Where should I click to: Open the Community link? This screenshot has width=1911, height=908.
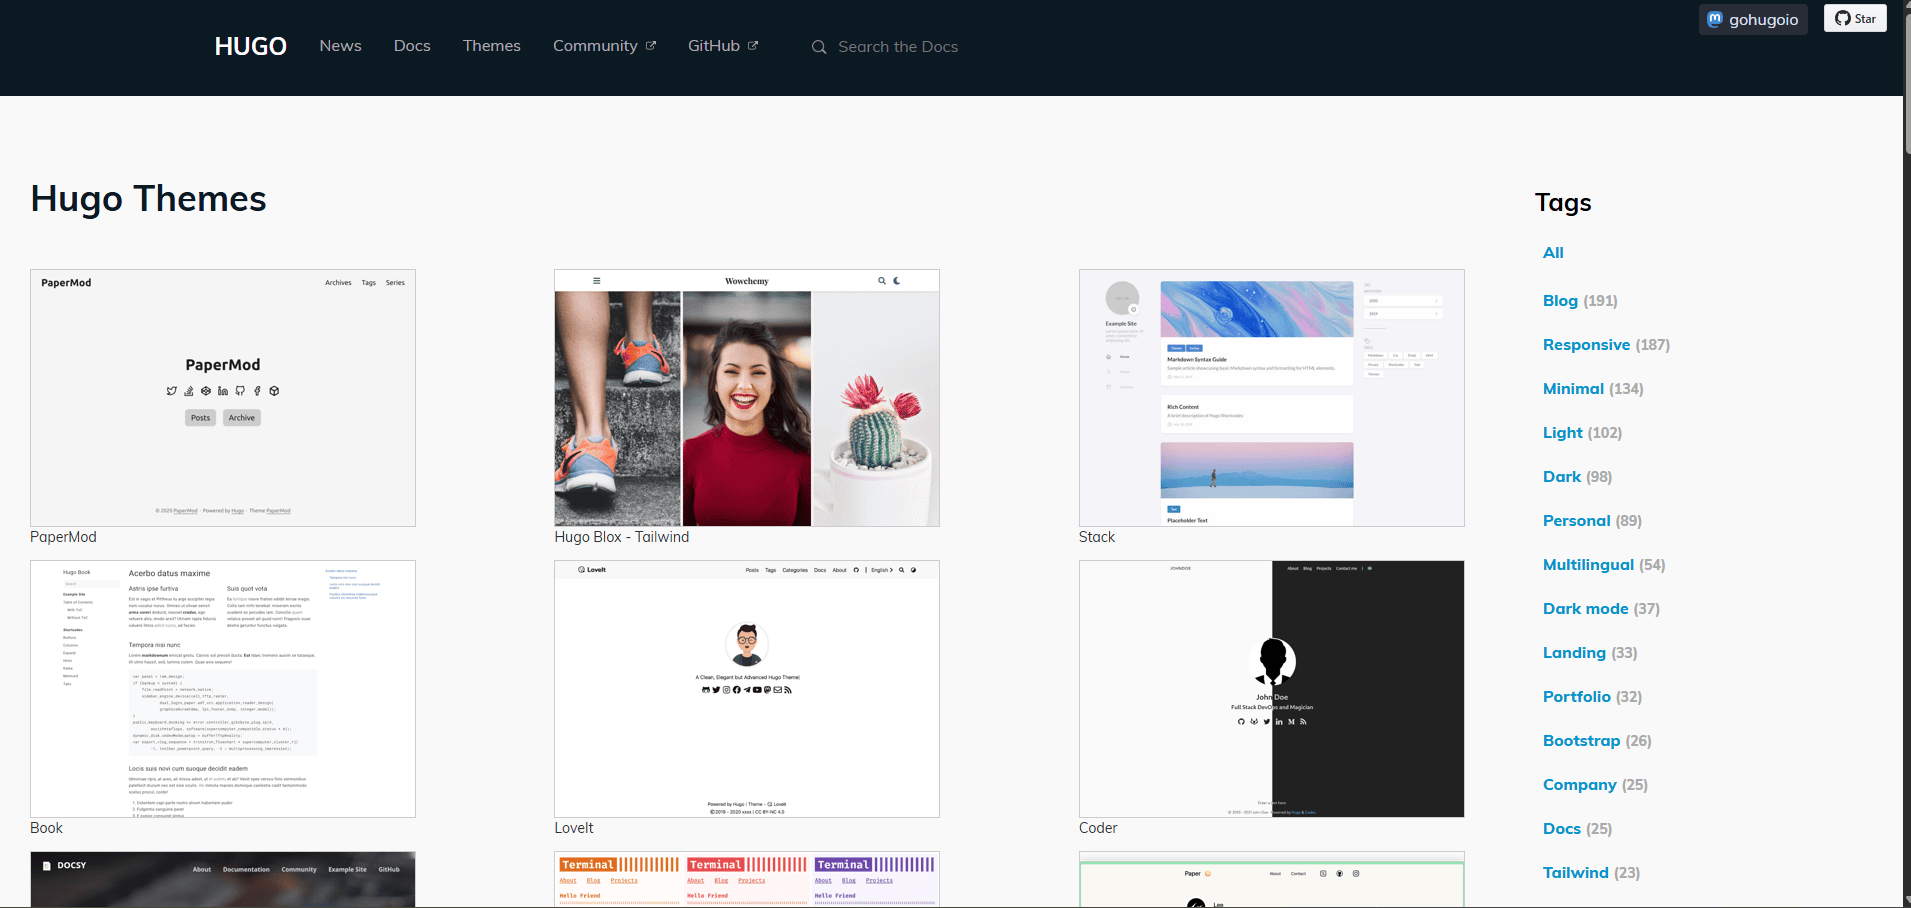604,46
